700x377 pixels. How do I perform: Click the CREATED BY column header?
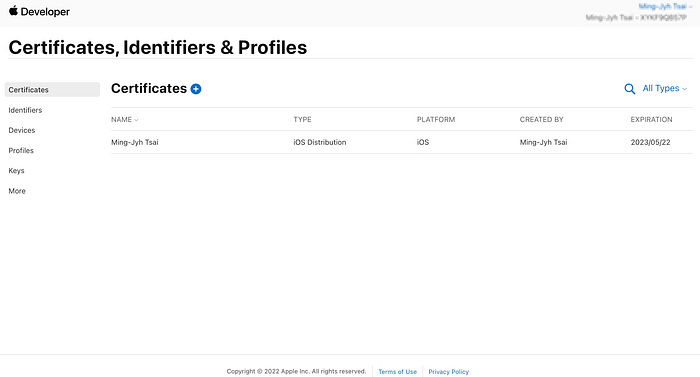pos(542,119)
